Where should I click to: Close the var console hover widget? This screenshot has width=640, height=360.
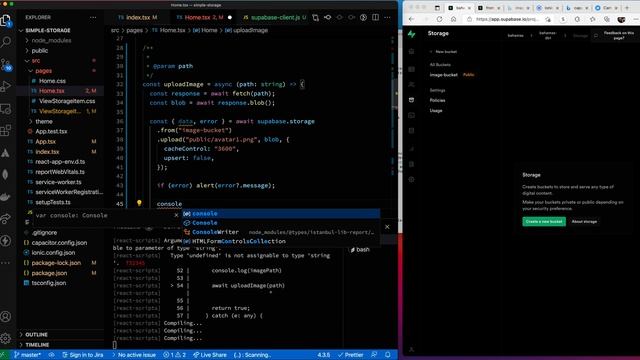pos(176,215)
